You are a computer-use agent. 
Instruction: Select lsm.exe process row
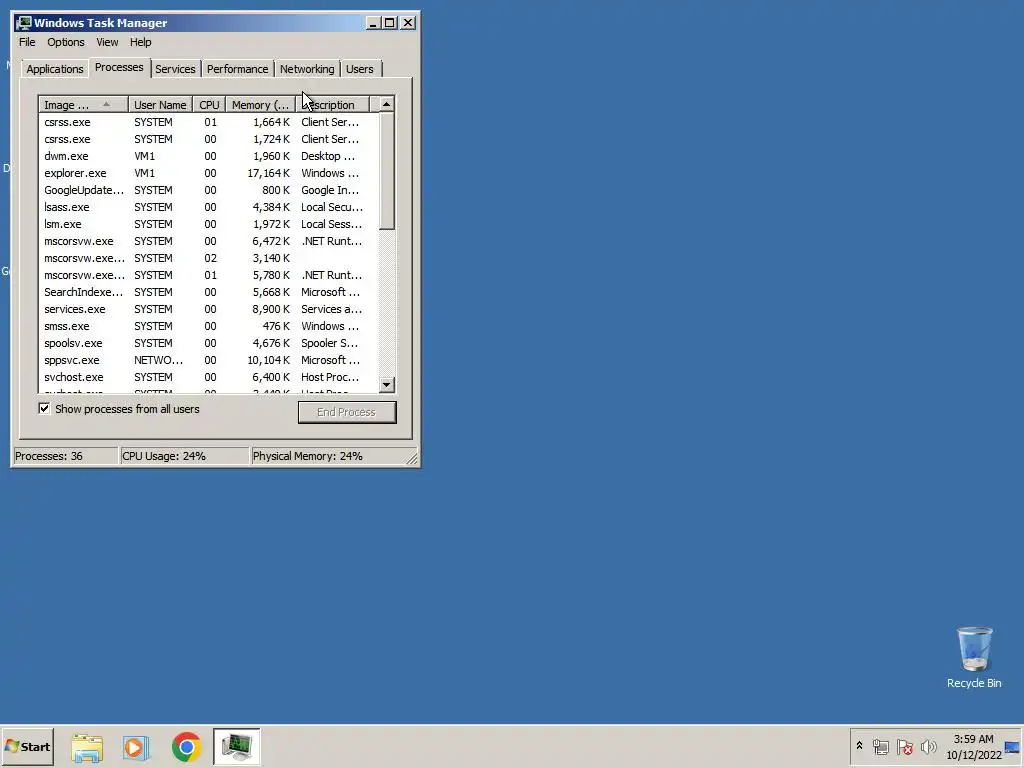tap(208, 224)
